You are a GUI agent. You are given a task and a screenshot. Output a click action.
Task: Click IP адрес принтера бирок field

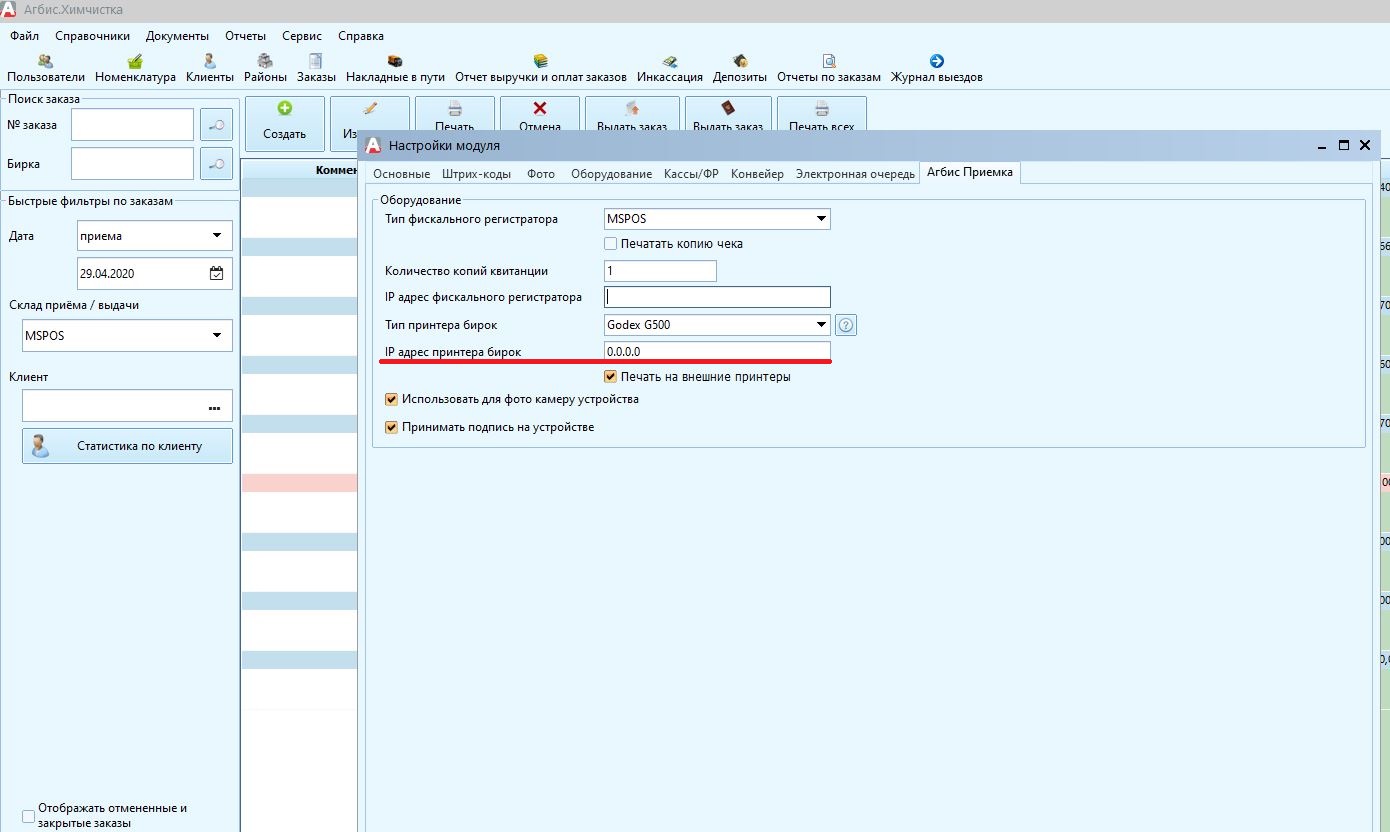click(x=717, y=352)
